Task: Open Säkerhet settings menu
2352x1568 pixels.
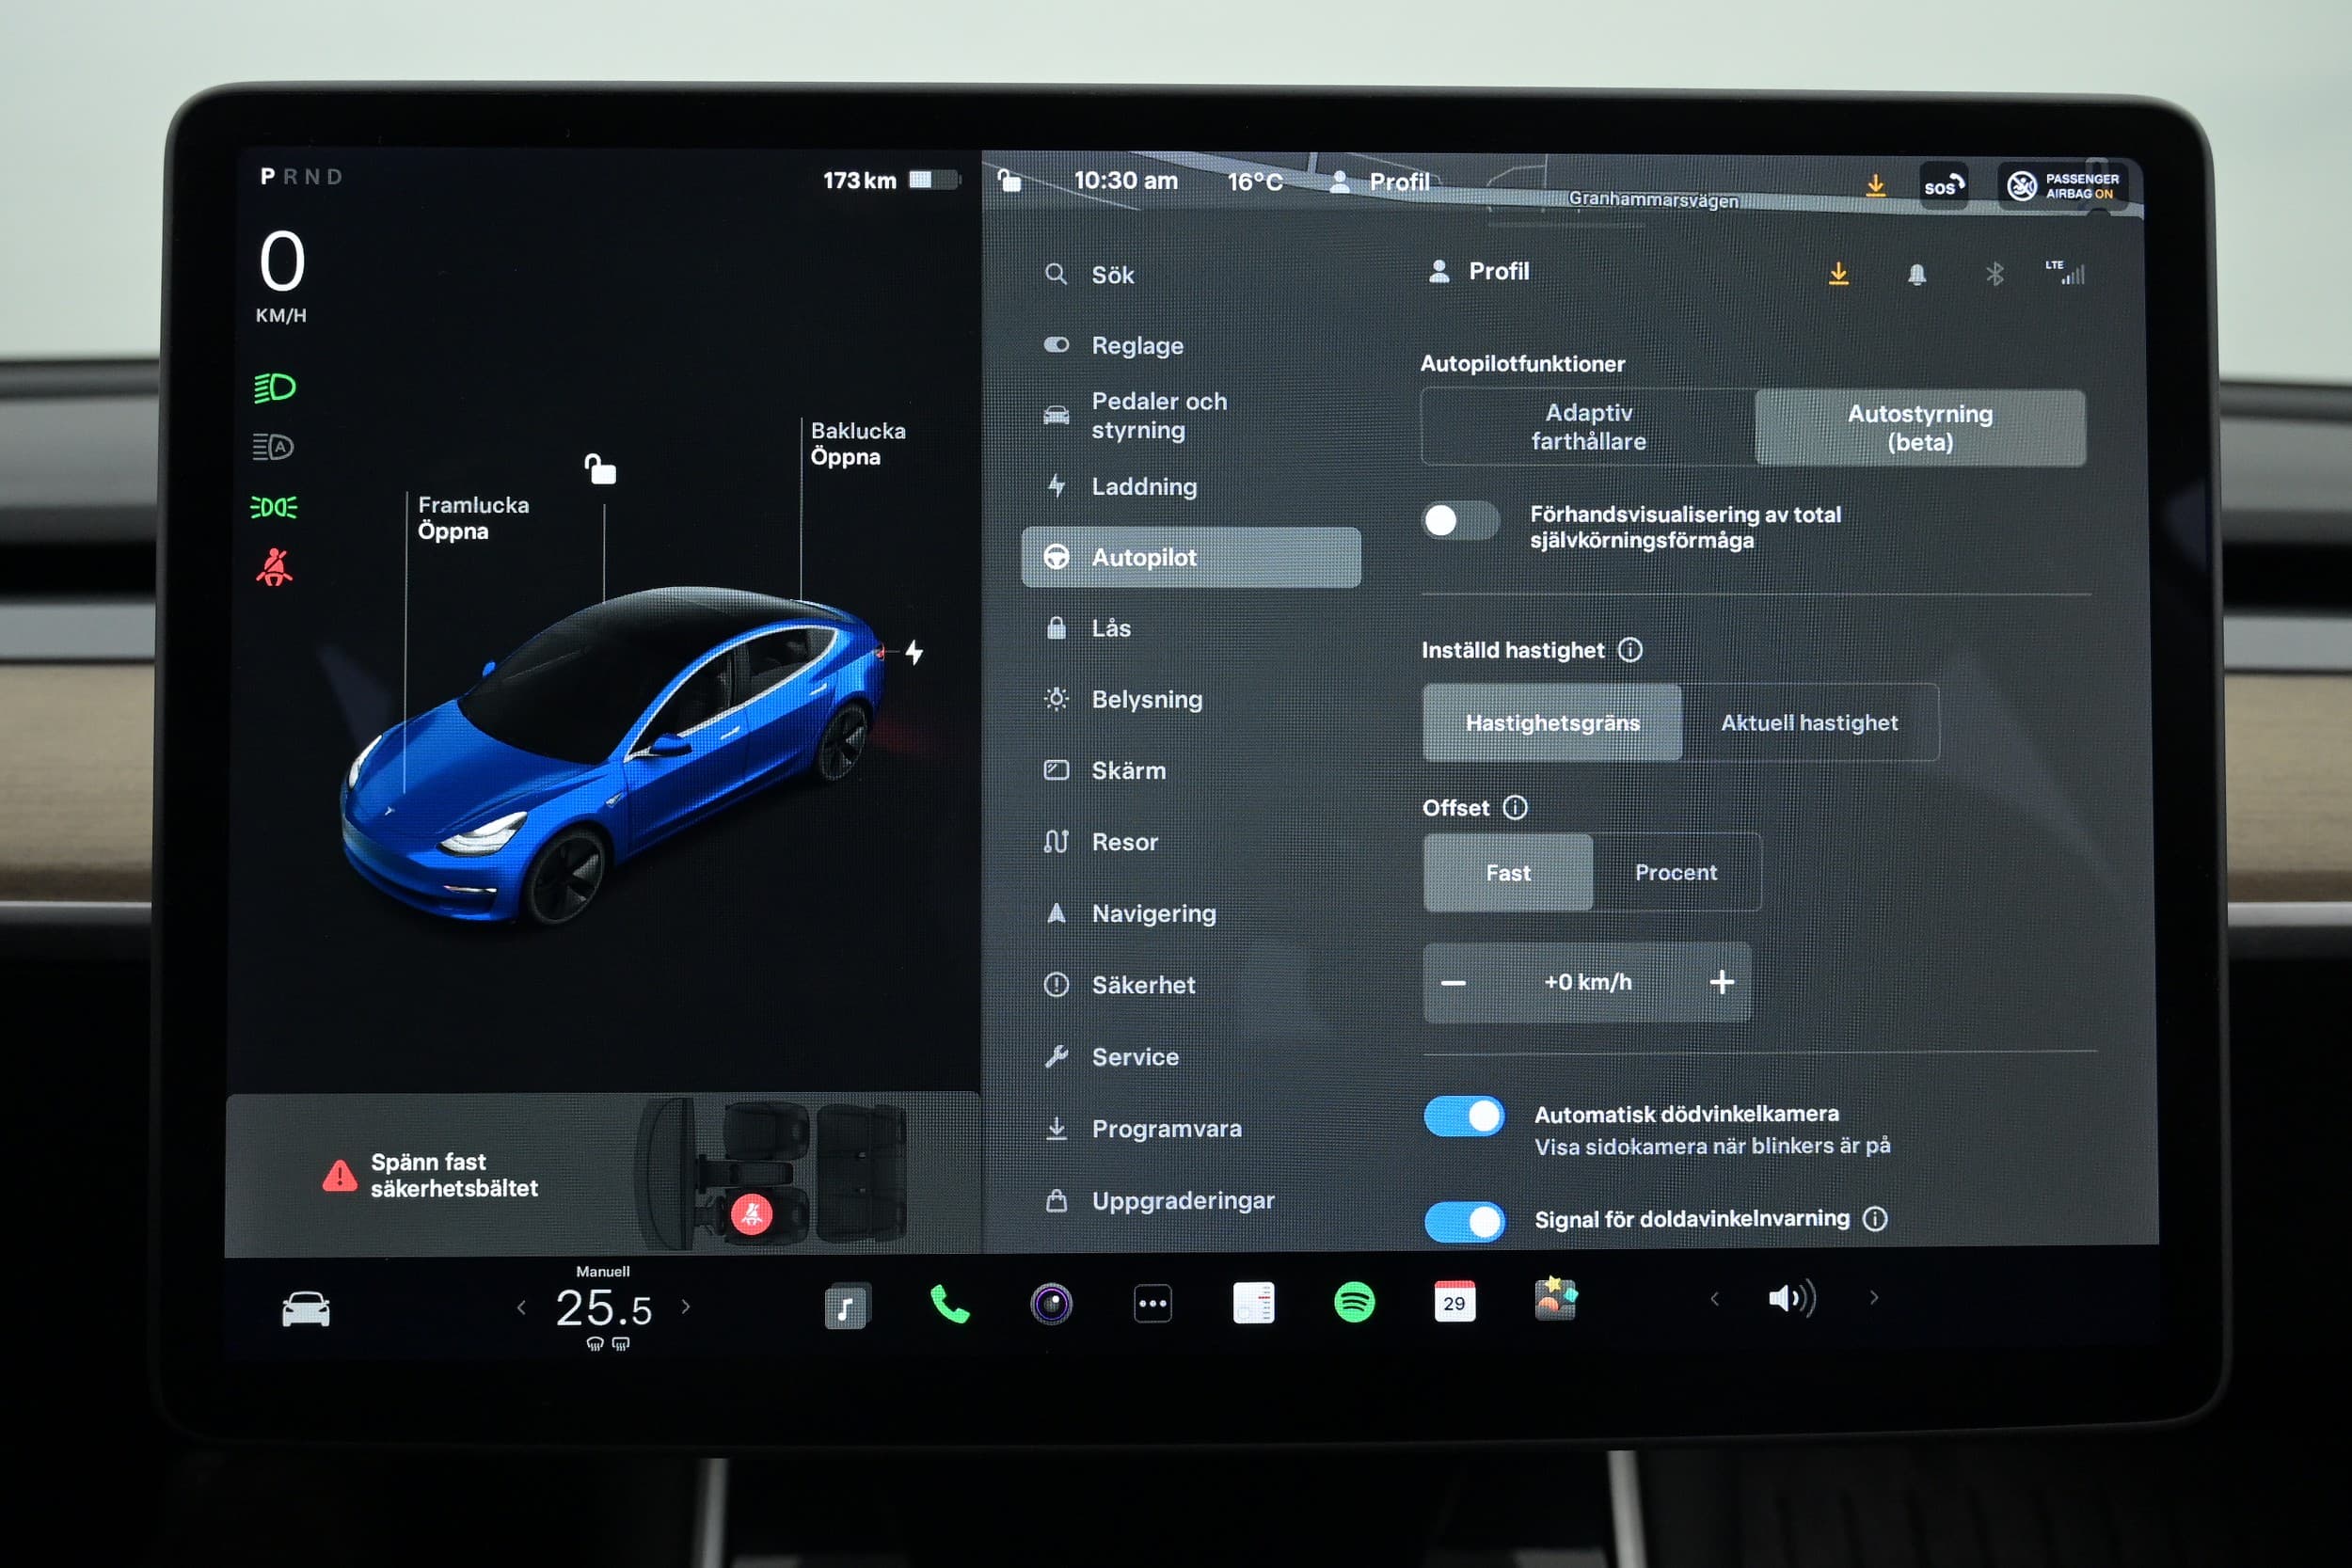Action: coord(1191,985)
